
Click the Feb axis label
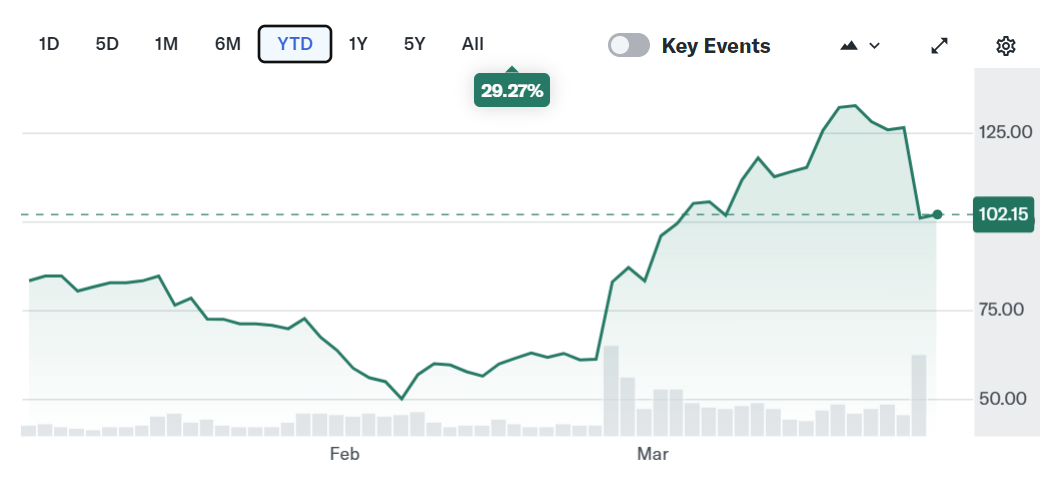click(x=344, y=455)
